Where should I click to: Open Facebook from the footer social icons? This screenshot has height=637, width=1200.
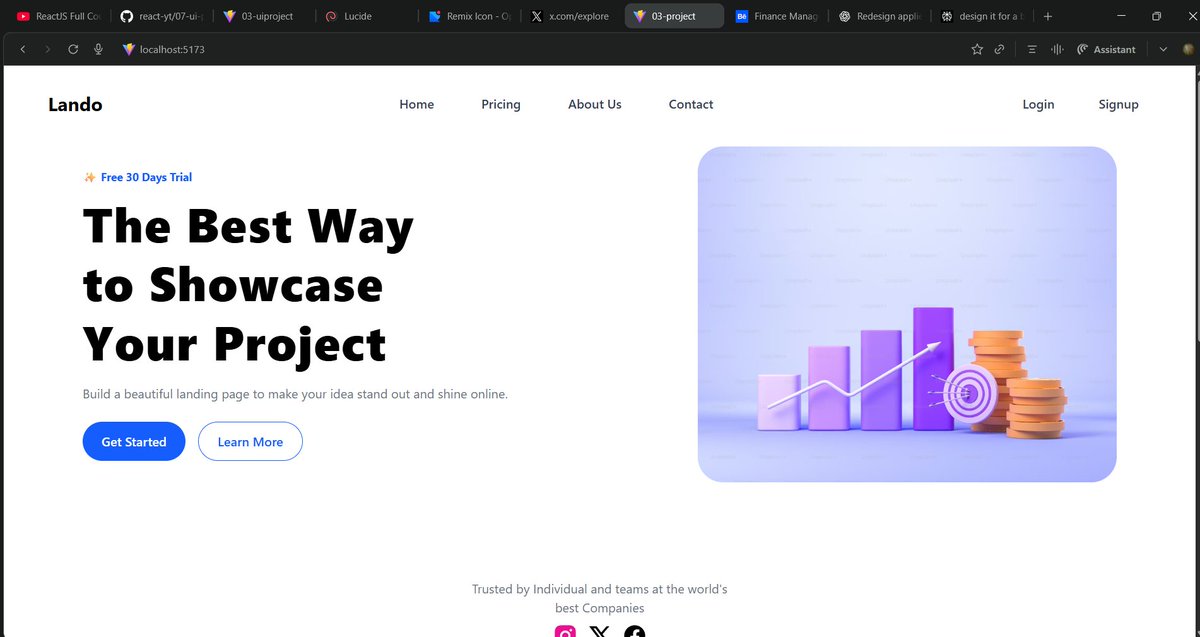[x=634, y=631]
